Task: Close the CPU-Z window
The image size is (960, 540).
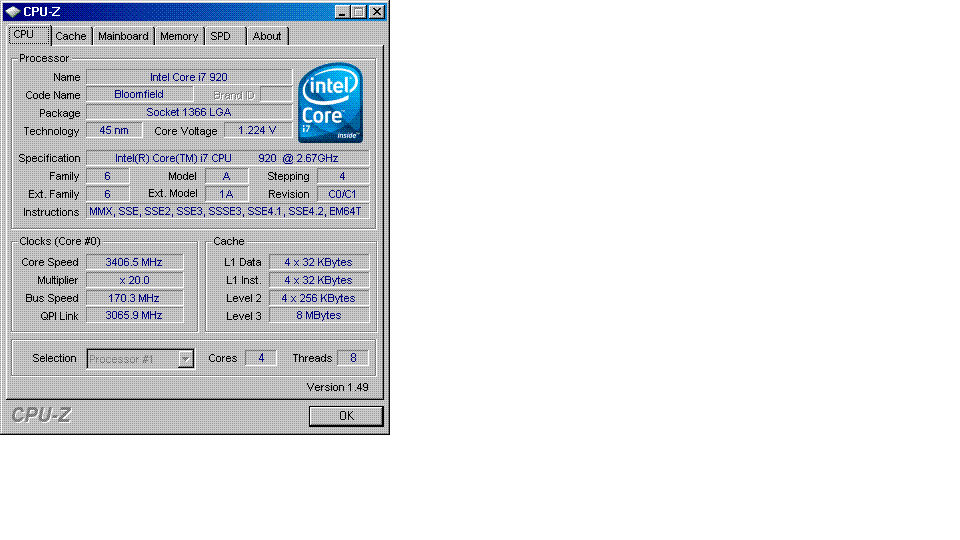Action: pos(377,12)
